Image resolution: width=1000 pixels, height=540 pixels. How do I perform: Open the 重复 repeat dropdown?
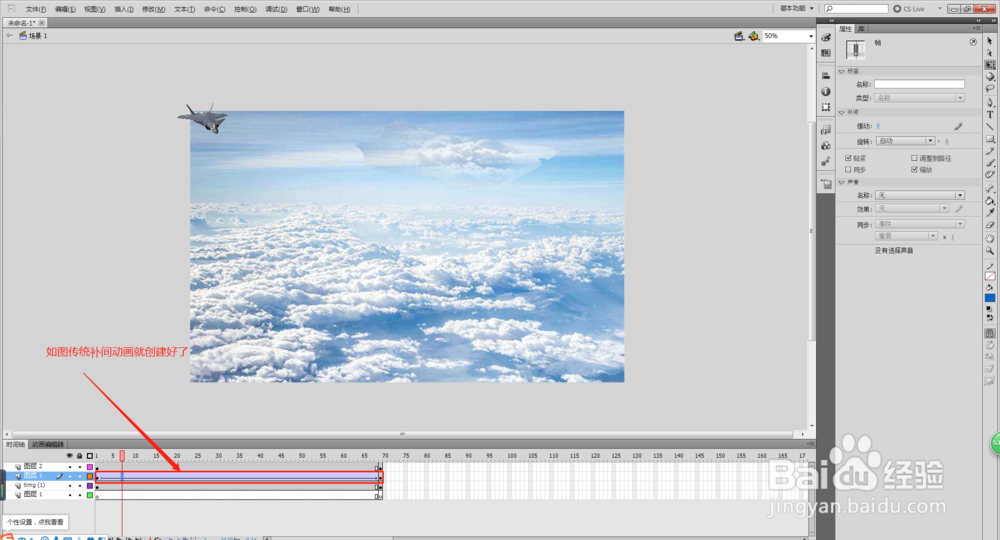click(x=906, y=236)
